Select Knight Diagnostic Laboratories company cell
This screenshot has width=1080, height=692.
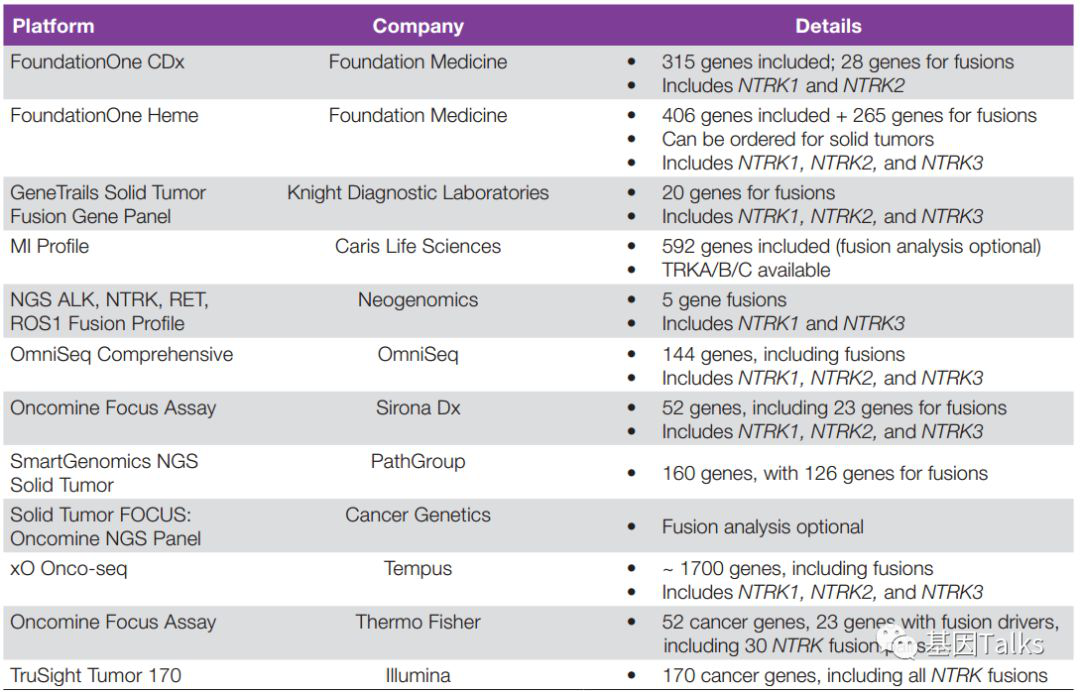pos(418,193)
